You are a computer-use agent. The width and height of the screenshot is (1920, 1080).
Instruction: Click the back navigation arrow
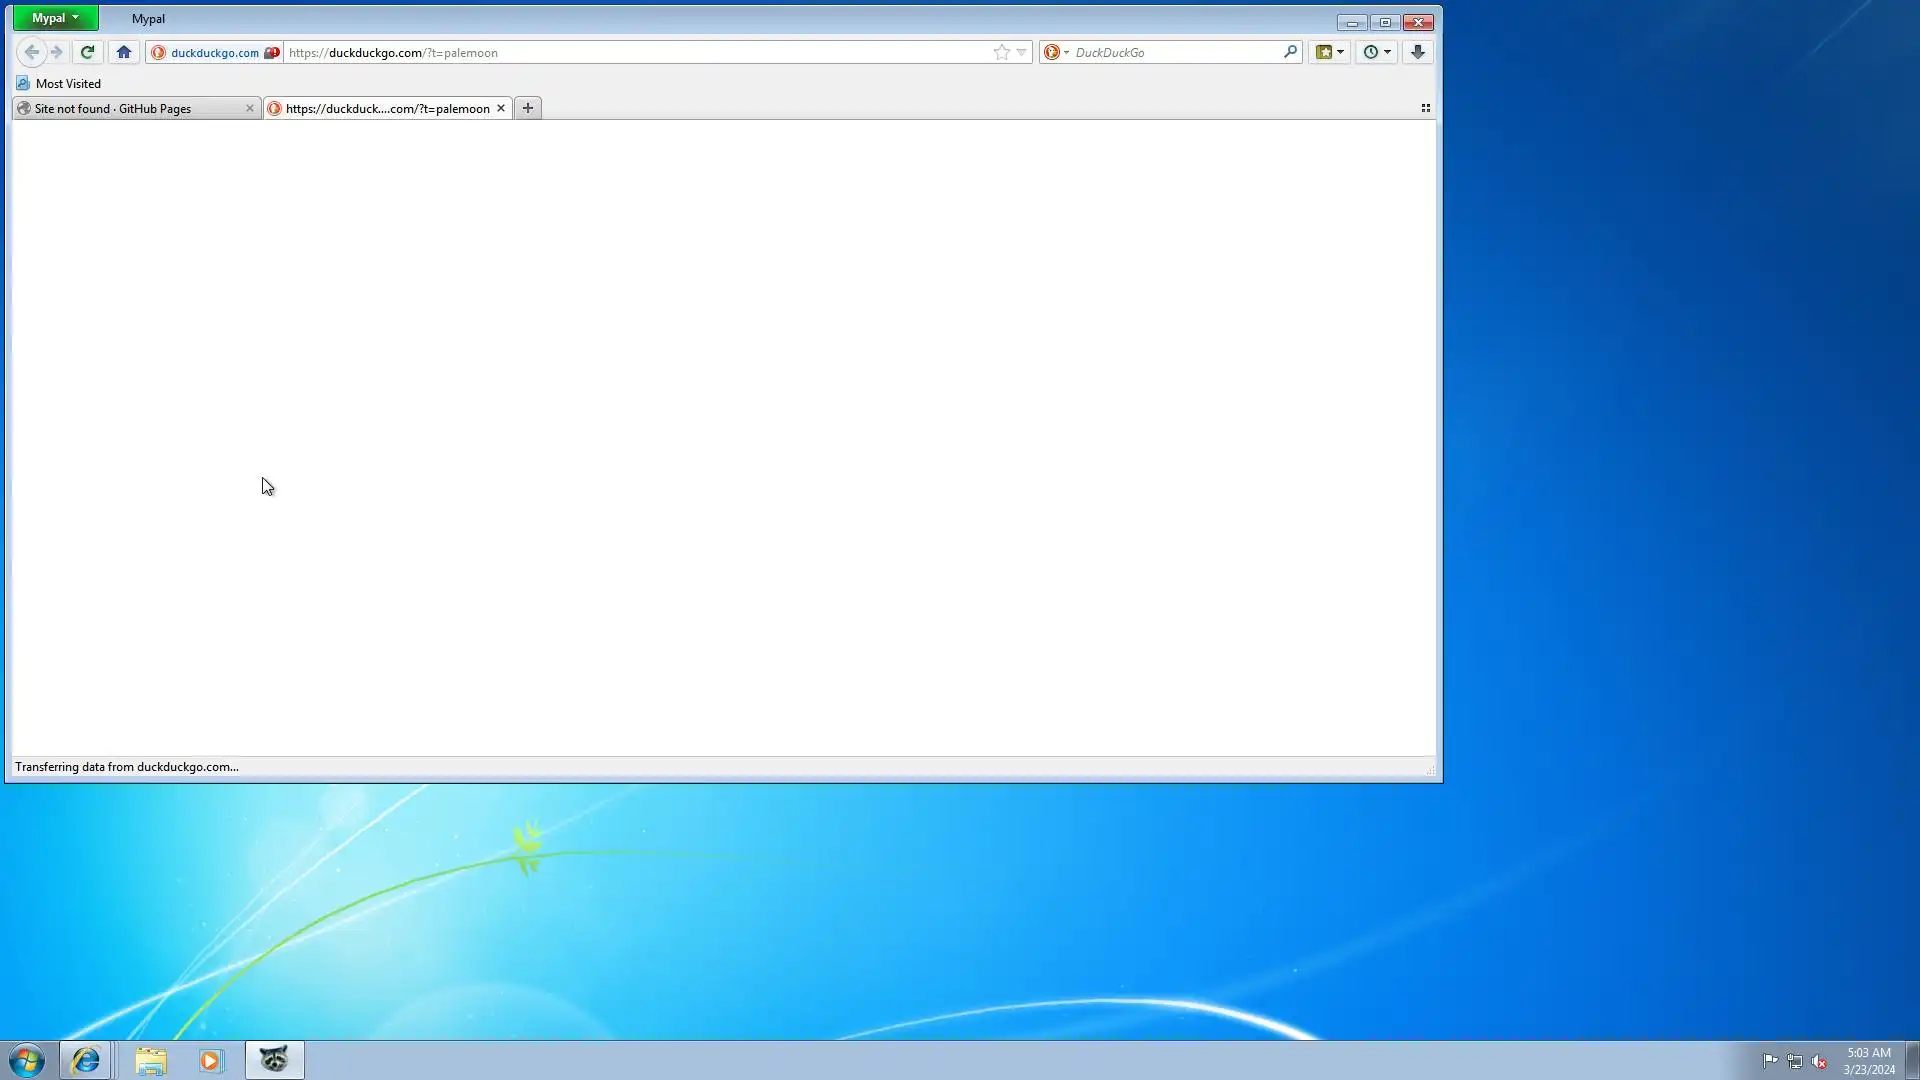(x=31, y=52)
